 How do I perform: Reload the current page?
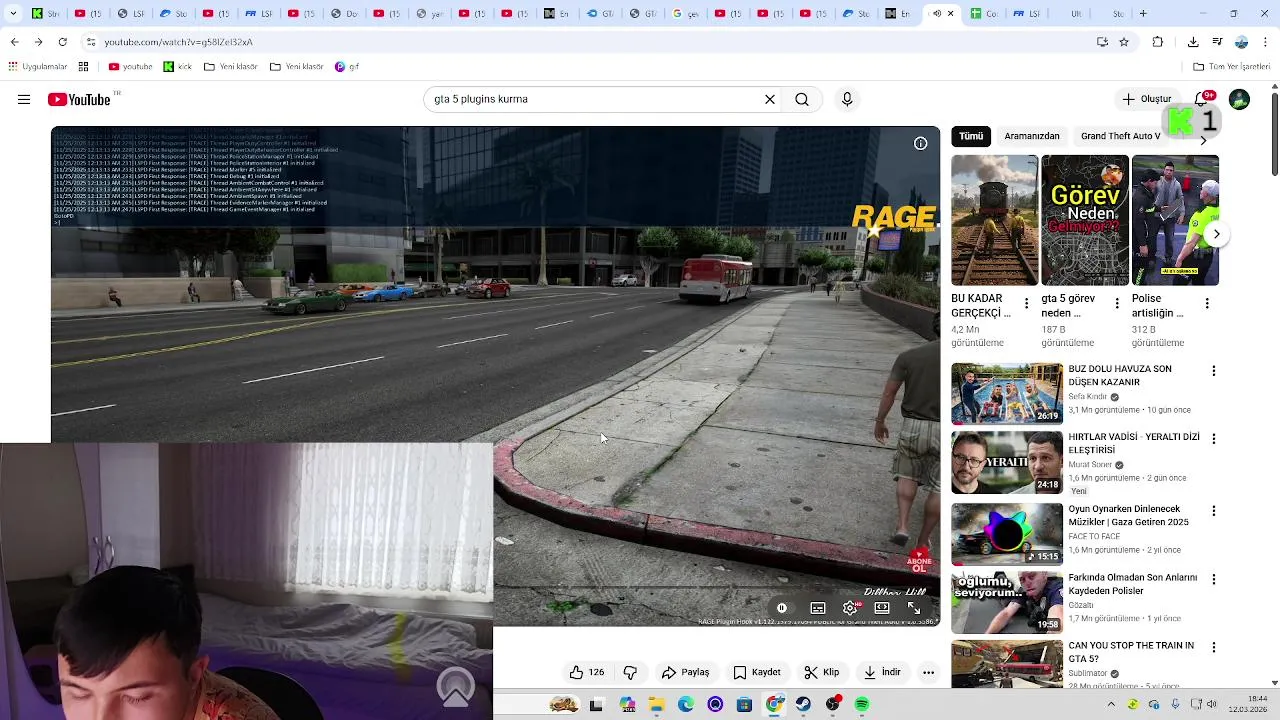62,42
